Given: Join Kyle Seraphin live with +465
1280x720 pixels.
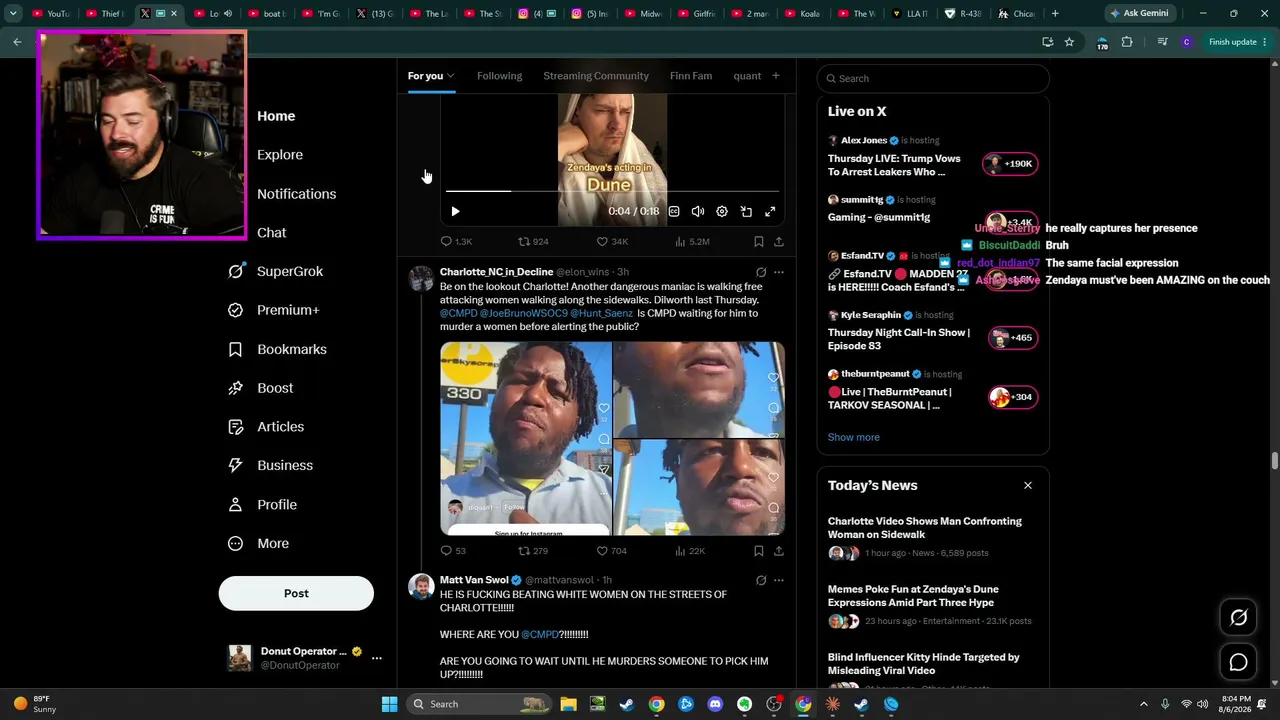Looking at the screenshot, I should 1012,338.
